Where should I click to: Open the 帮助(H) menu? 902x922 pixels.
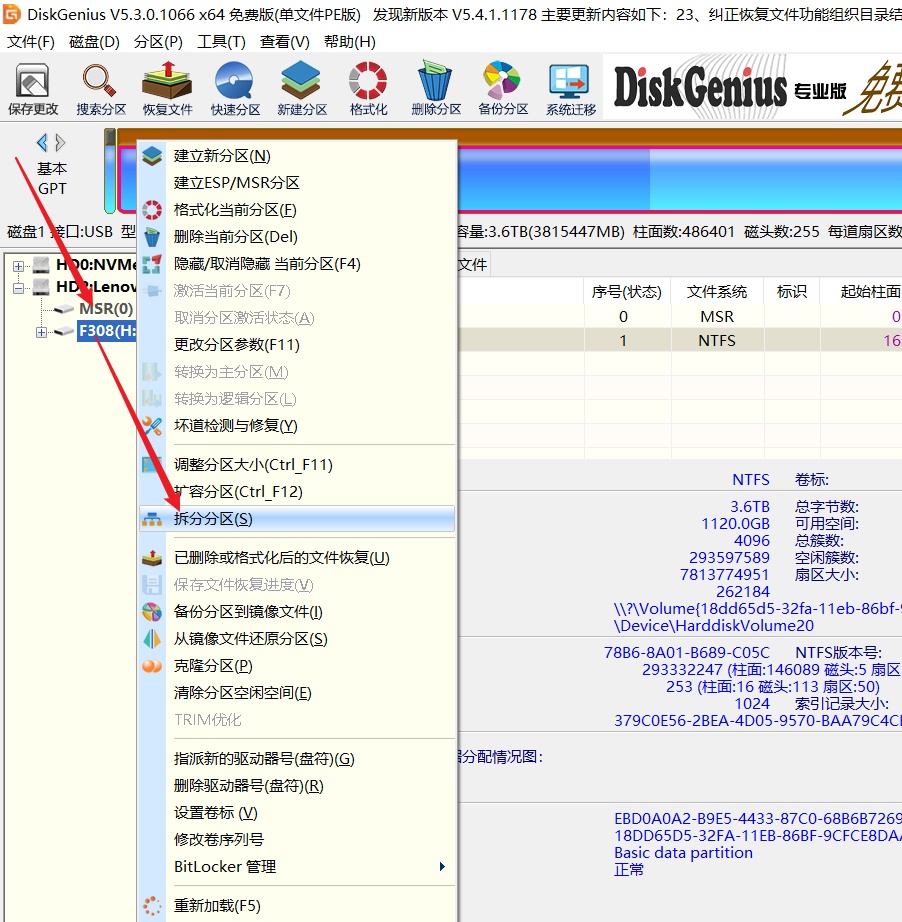[x=350, y=42]
